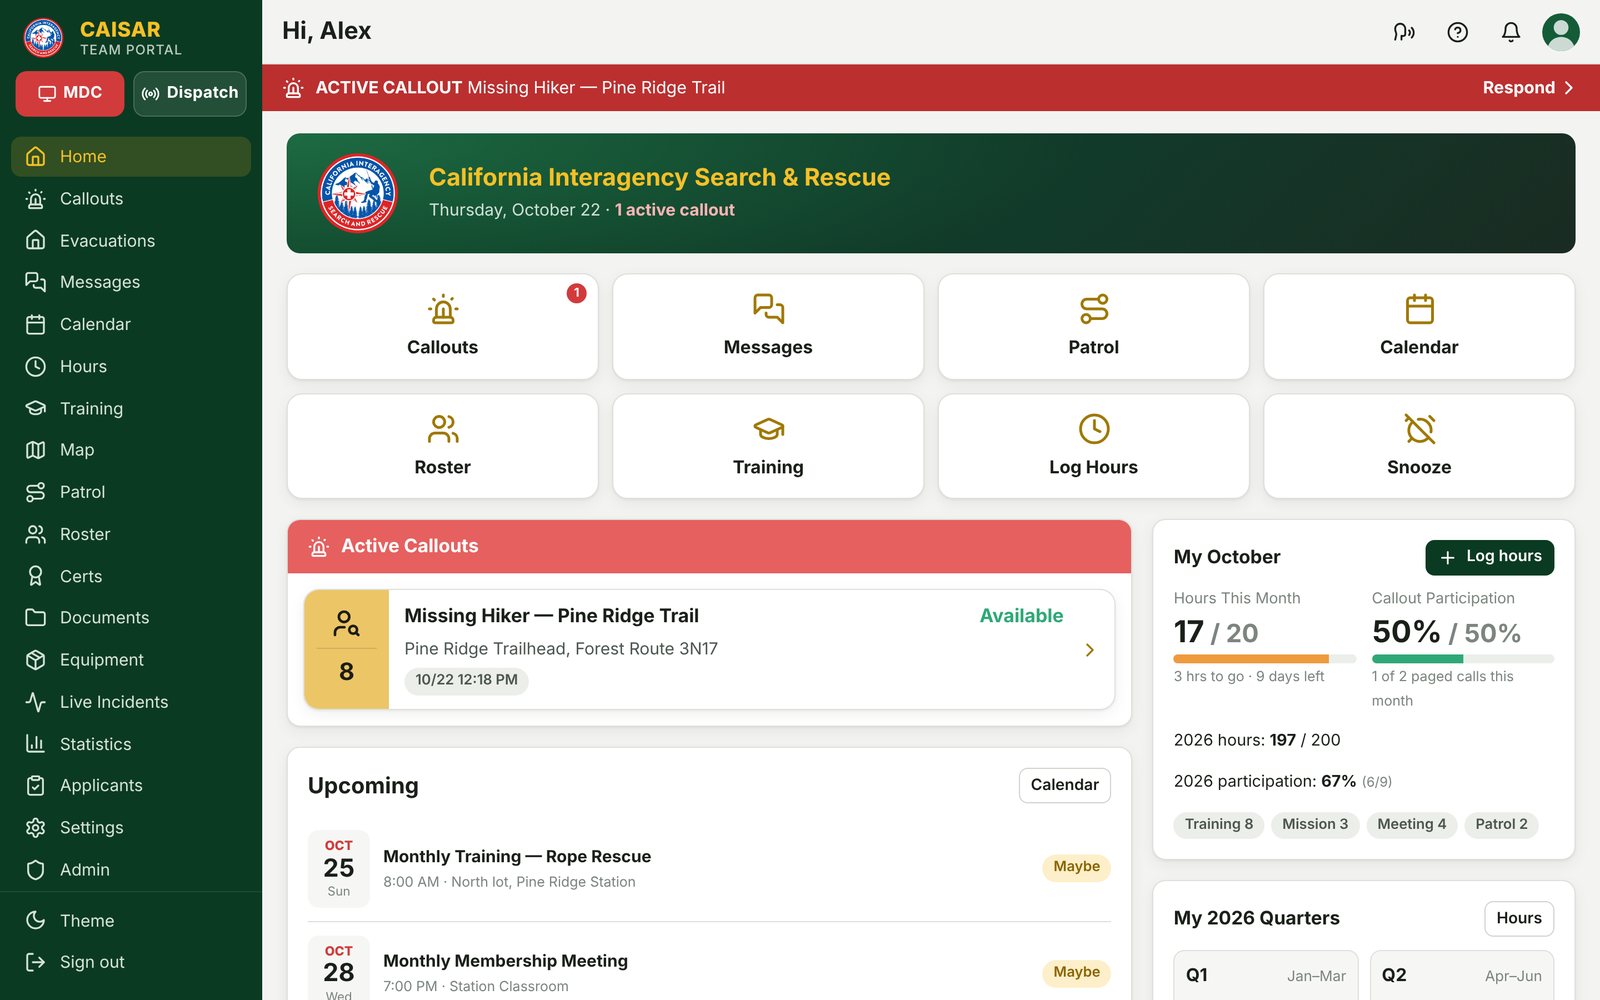Go to Home in sidebar
This screenshot has height=1000, width=1600.
coord(131,157)
